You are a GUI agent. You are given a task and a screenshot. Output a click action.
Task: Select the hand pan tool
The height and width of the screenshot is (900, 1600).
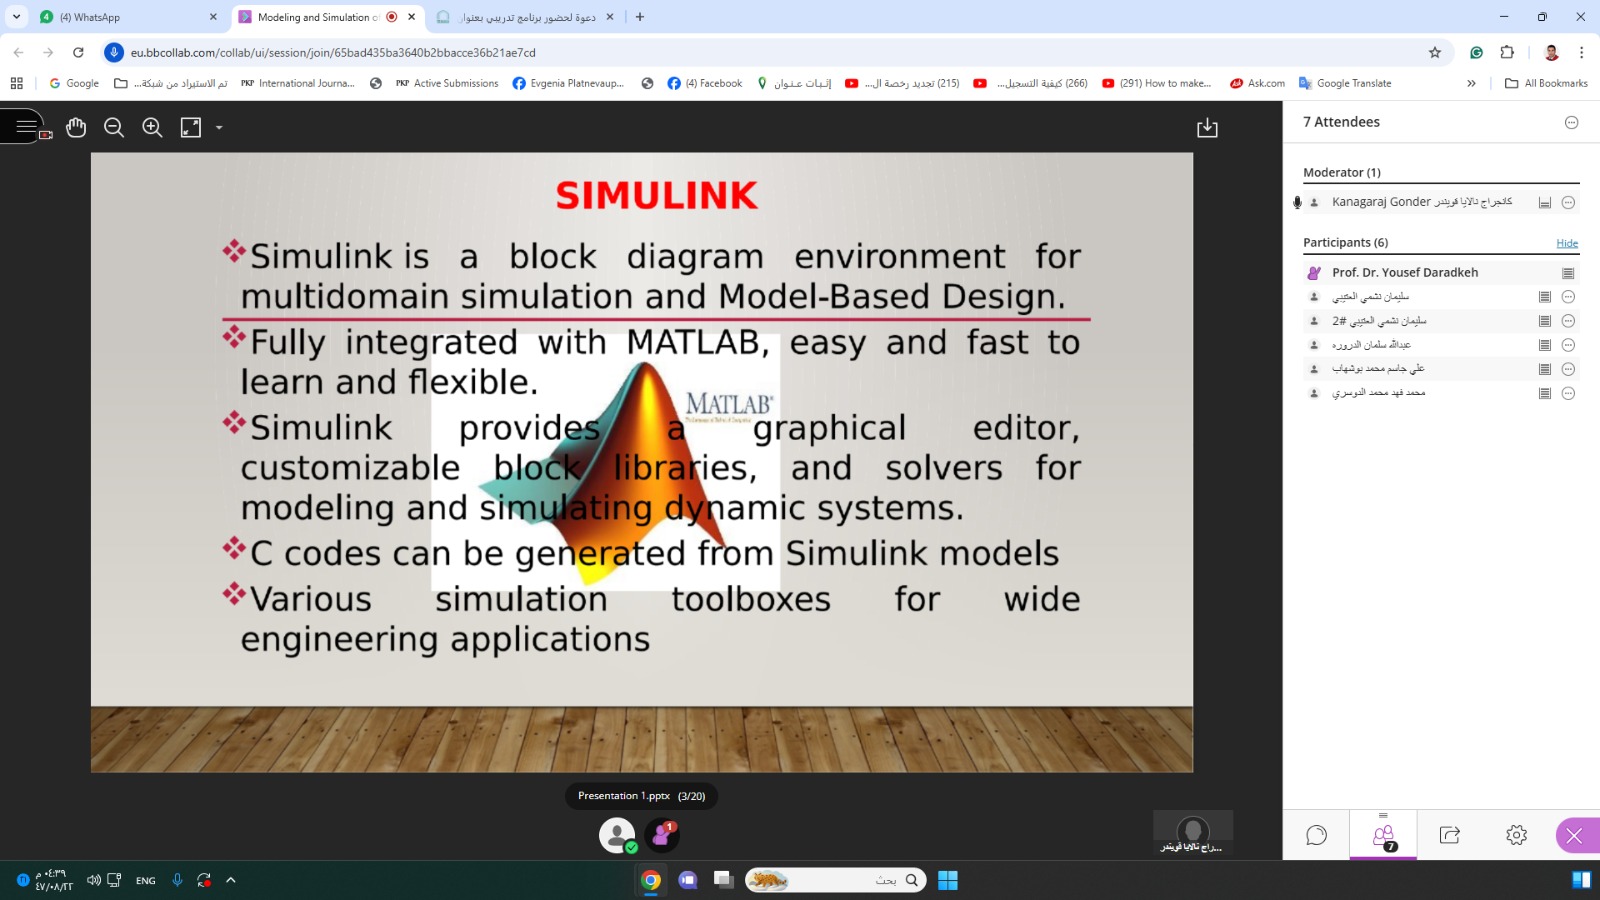[76, 127]
